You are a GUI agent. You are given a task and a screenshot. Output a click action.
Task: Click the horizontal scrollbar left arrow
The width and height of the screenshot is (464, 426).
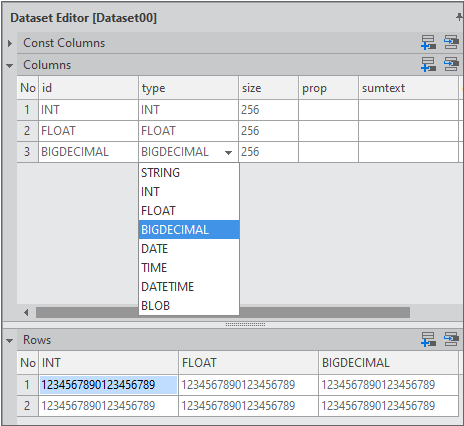coord(26,312)
